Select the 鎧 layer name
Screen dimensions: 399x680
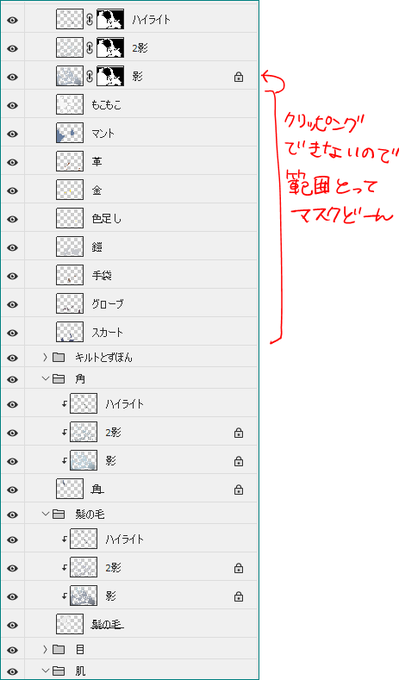[97, 247]
